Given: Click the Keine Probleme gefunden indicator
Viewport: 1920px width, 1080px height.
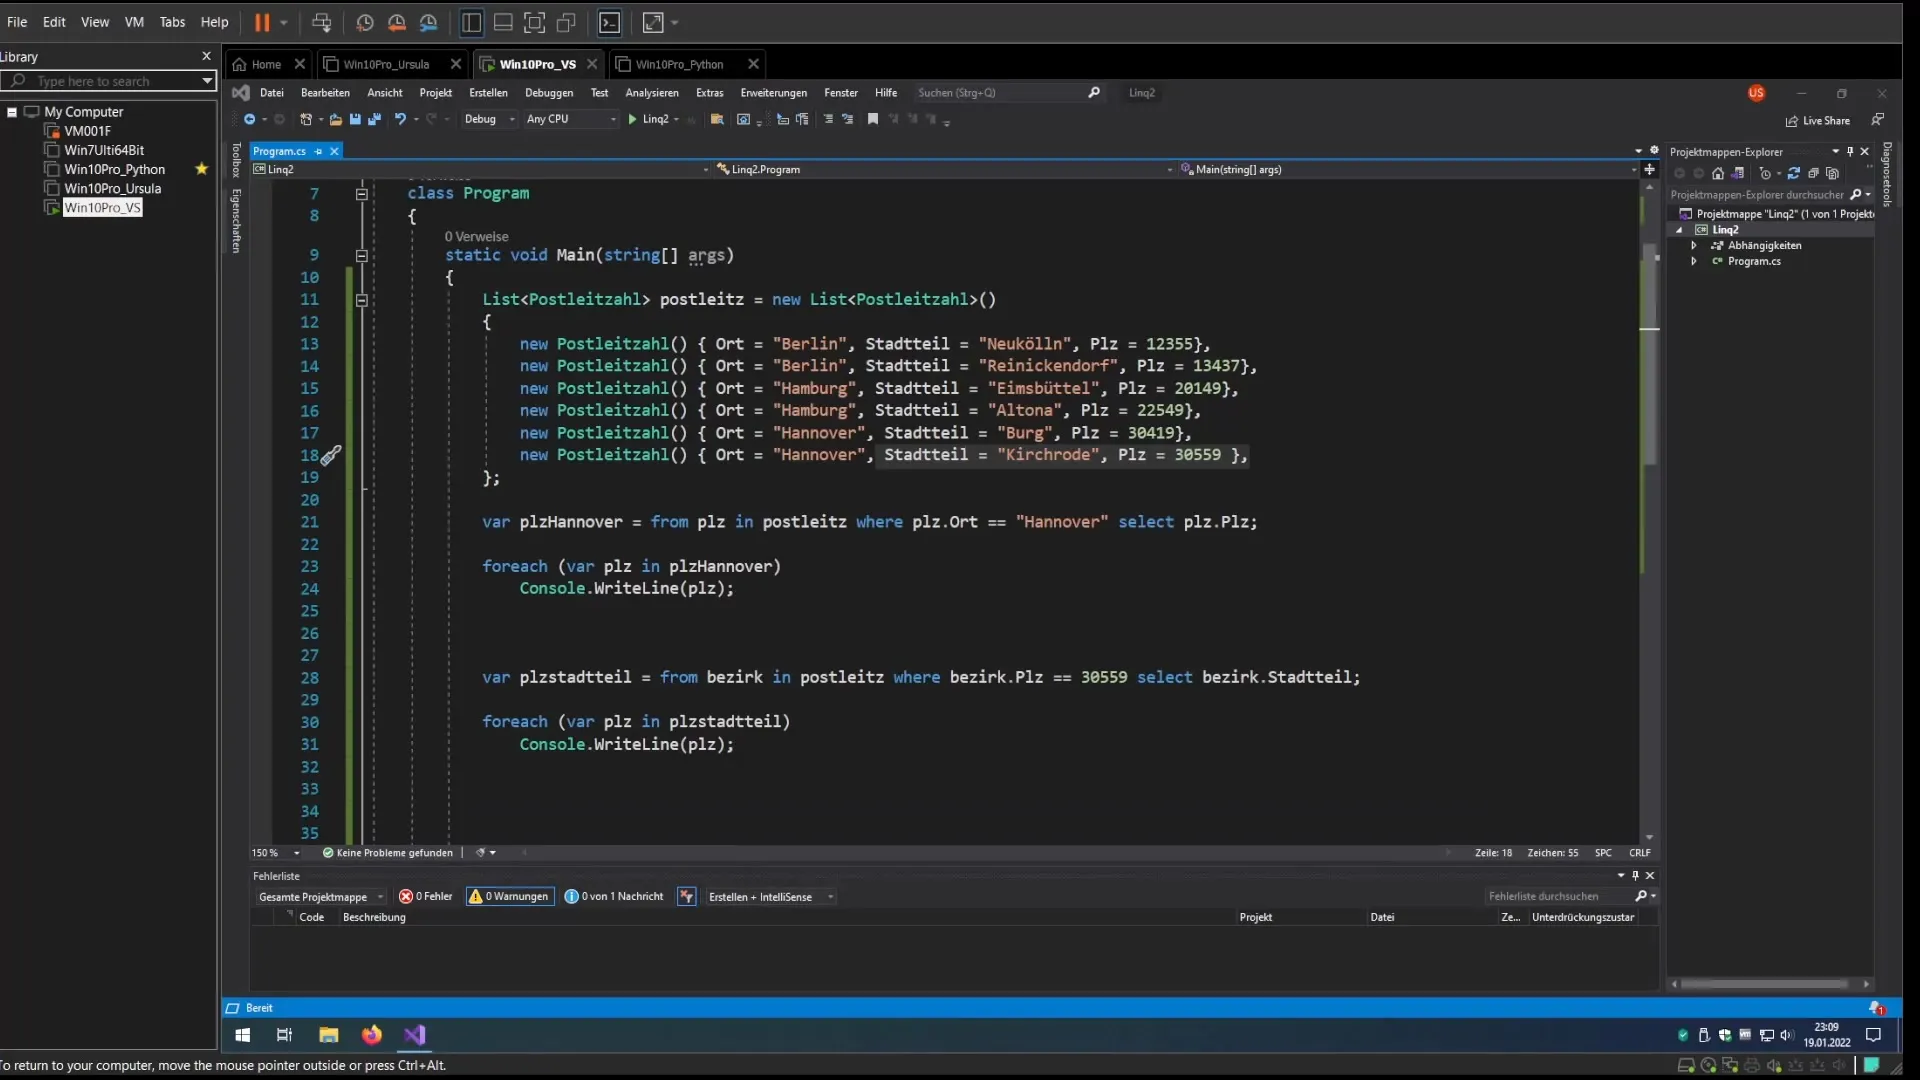Looking at the screenshot, I should click(x=387, y=853).
